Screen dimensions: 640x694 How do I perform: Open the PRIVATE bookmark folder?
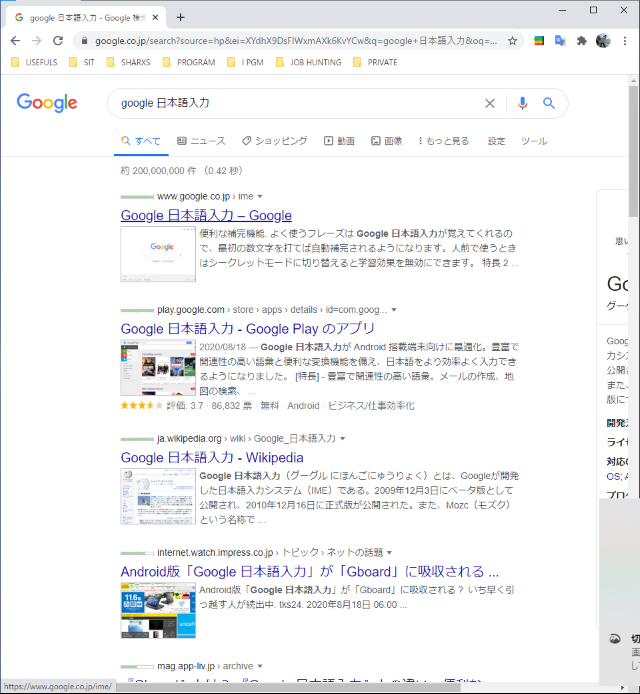(x=375, y=62)
